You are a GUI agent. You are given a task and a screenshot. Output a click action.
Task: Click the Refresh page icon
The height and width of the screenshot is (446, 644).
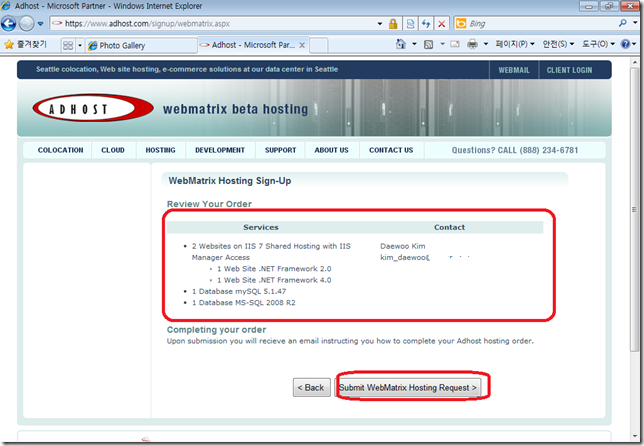click(426, 23)
